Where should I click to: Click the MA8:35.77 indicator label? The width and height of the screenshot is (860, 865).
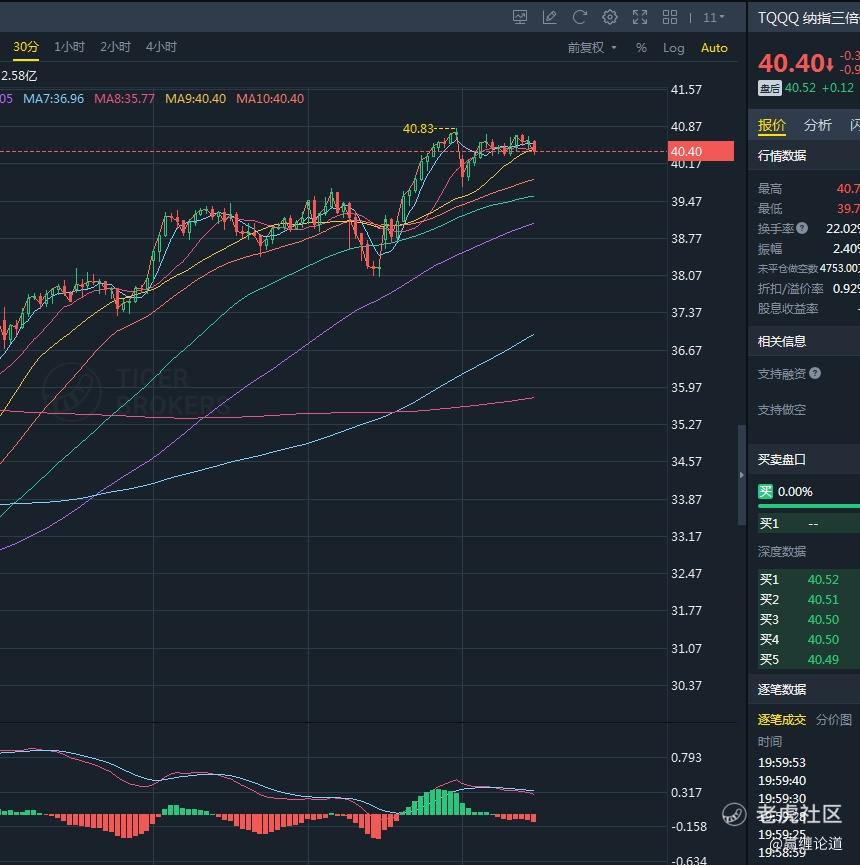tap(124, 99)
